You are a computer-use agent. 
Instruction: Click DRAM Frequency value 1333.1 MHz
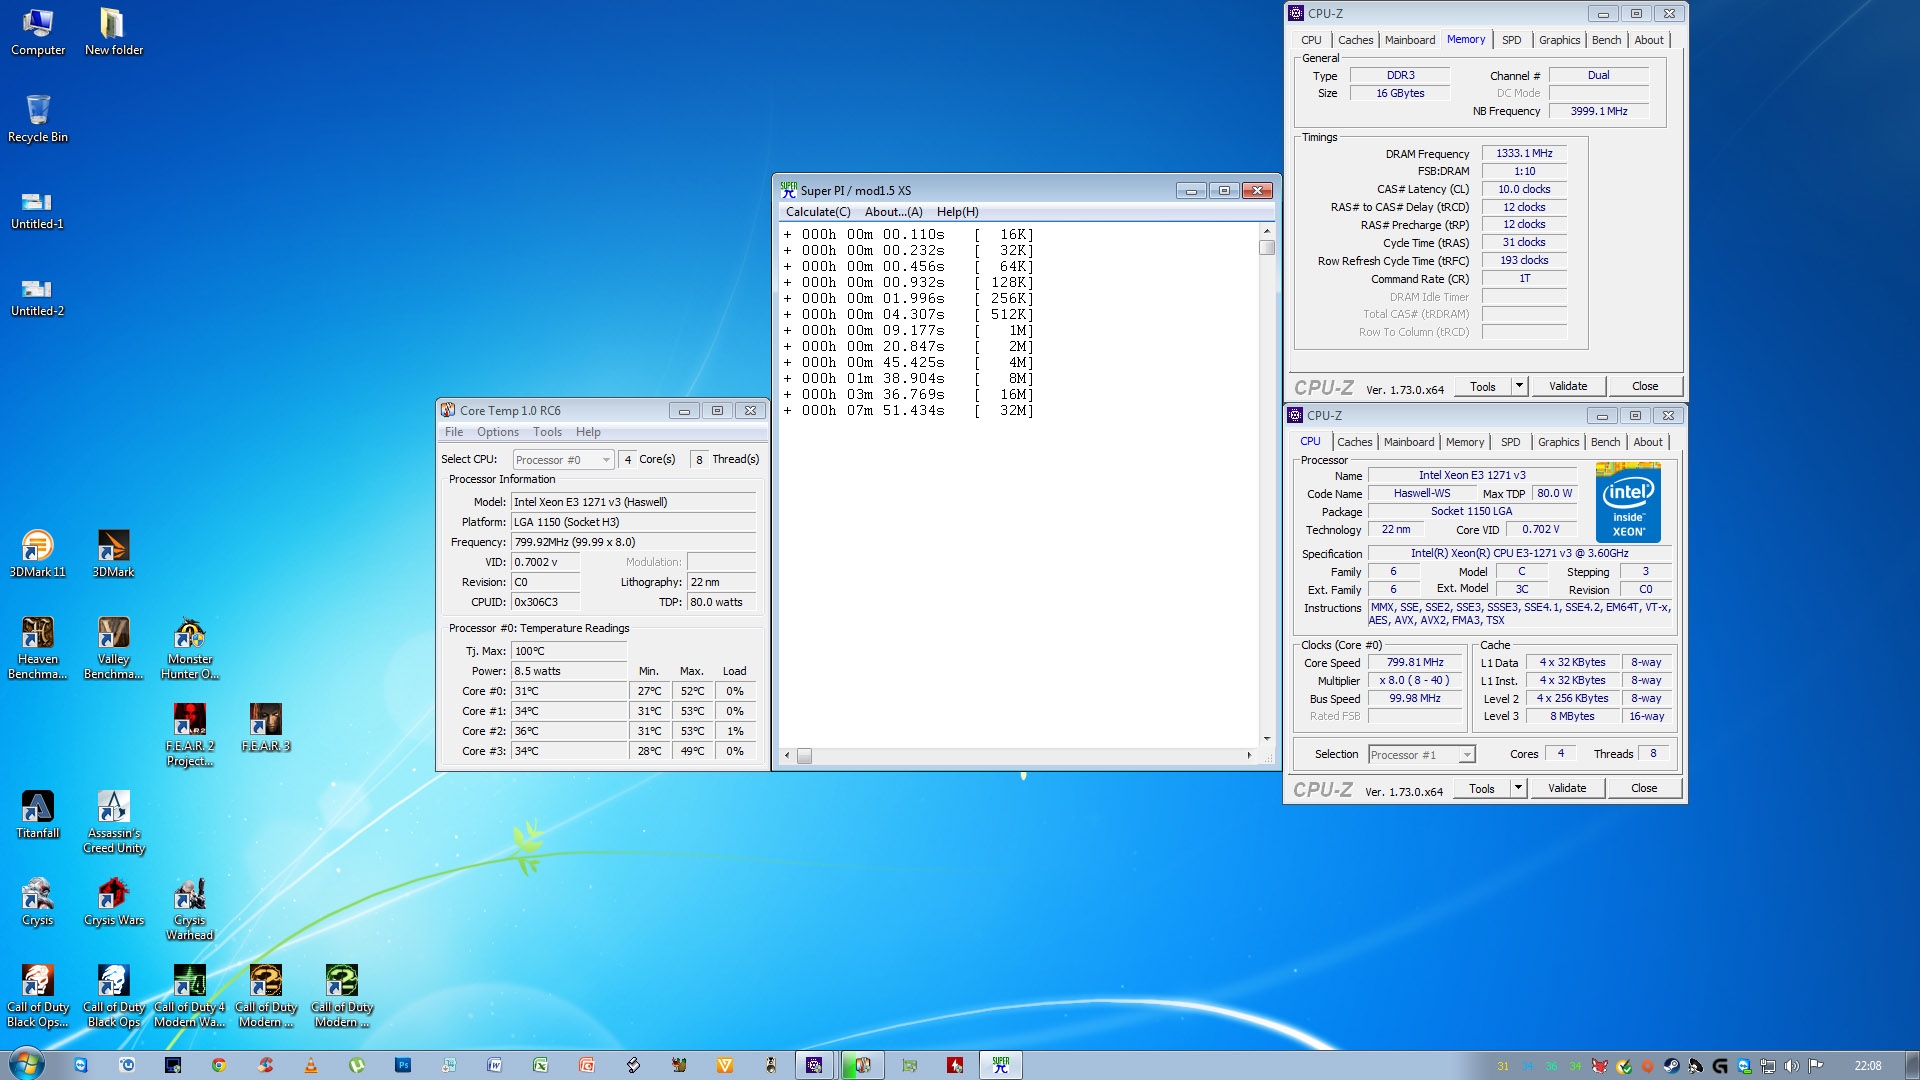tap(1524, 154)
